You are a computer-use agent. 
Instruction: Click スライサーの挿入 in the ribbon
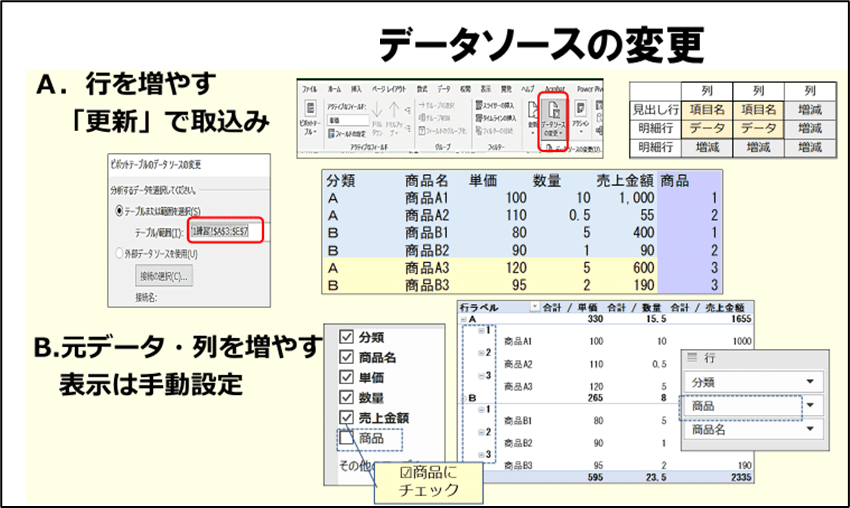click(494, 105)
